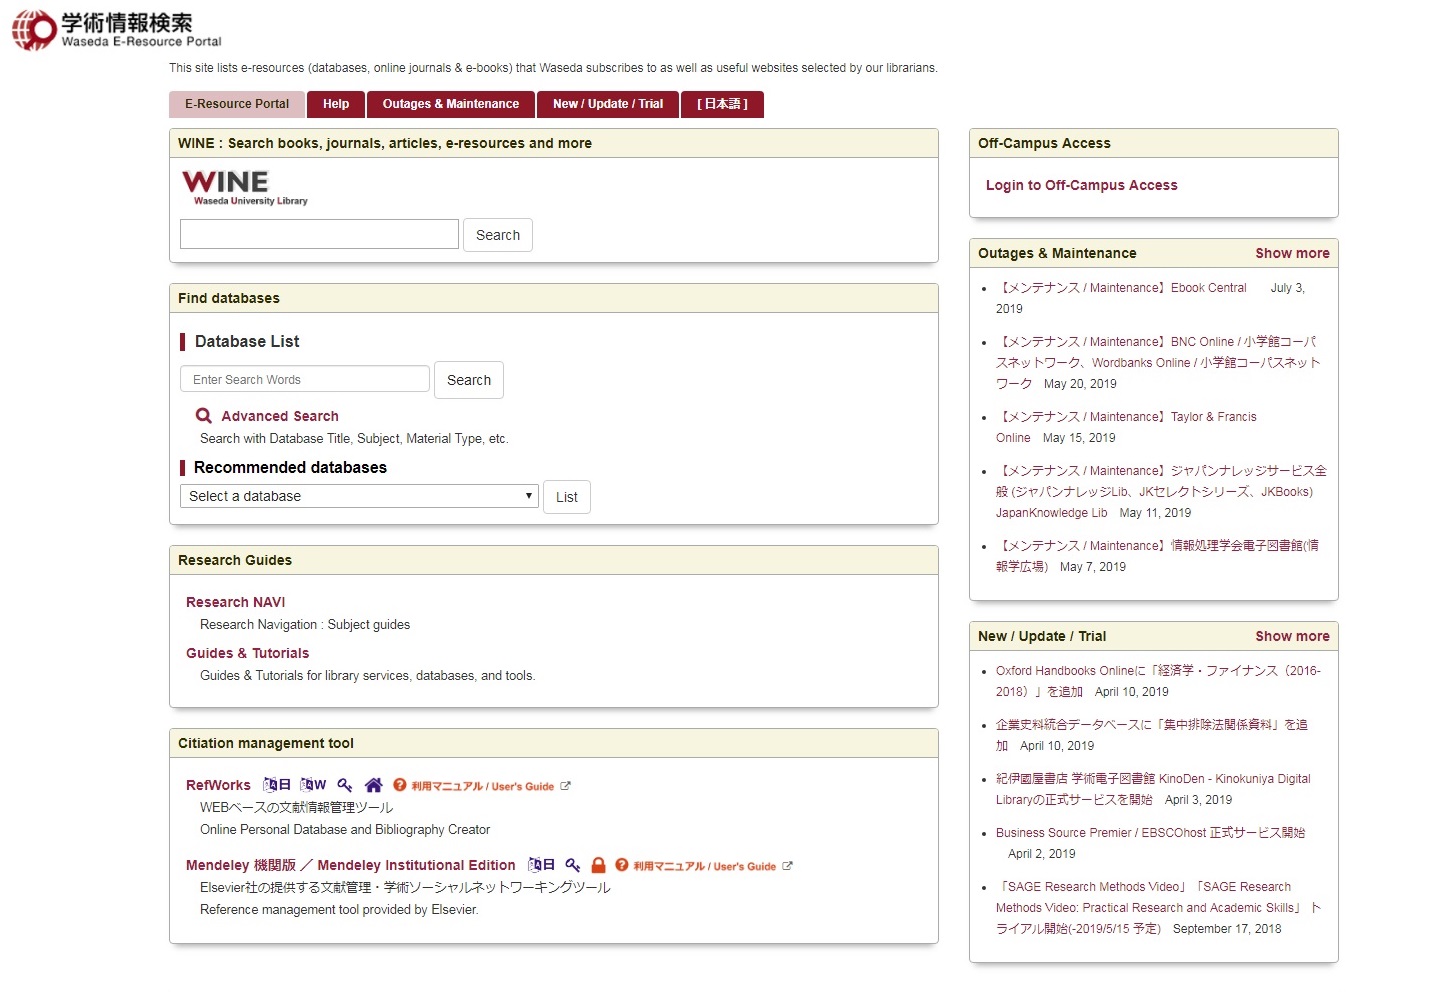The height and width of the screenshot is (992, 1432).
Task: Click the Mendeley key icon
Action: [572, 865]
